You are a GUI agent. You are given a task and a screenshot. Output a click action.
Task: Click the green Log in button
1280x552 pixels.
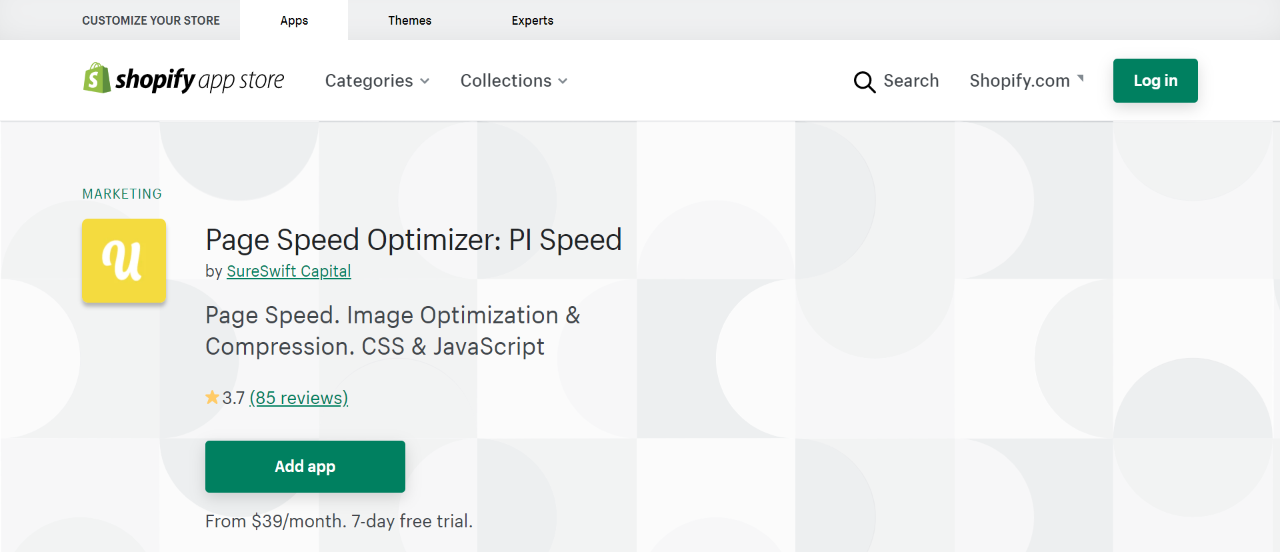click(x=1155, y=81)
